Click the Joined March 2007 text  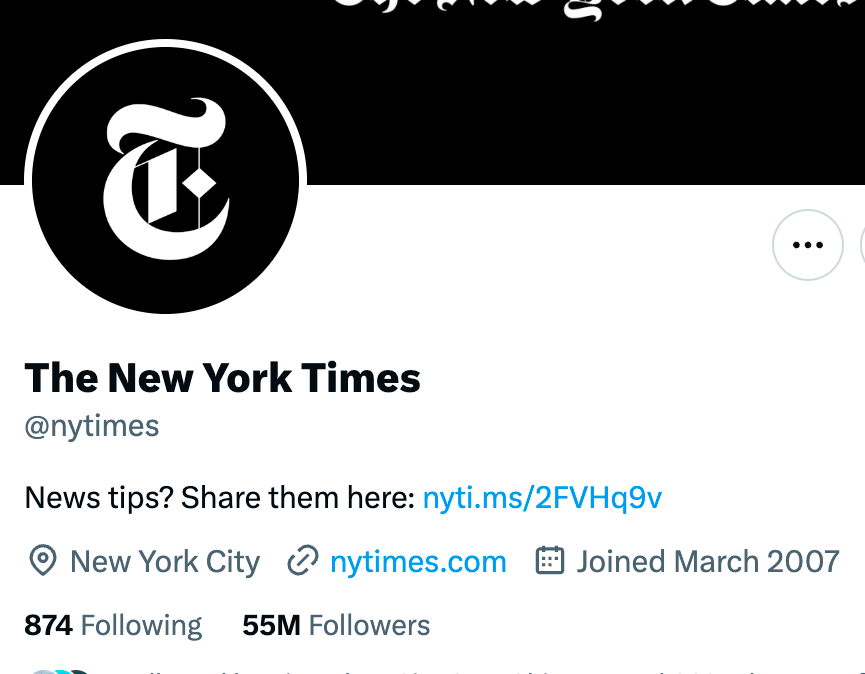(x=708, y=561)
